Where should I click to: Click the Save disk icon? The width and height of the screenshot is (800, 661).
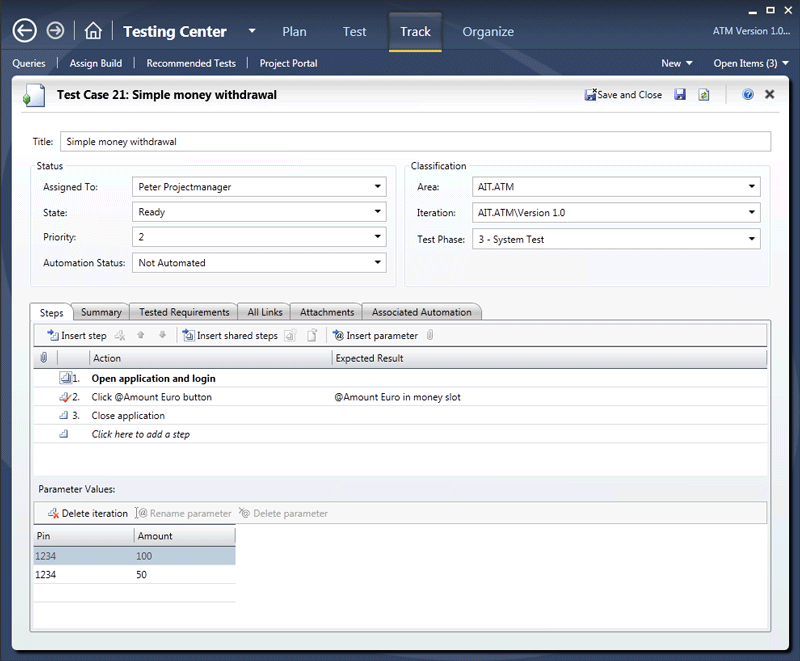[x=680, y=95]
